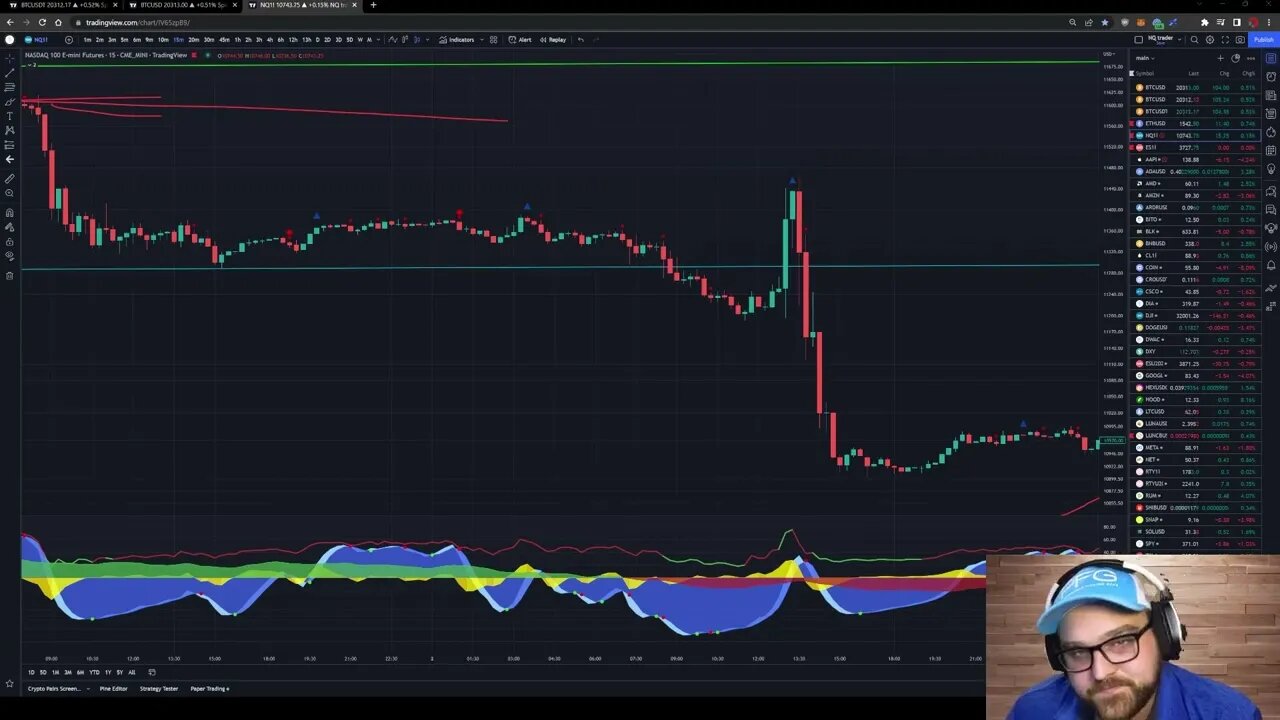Viewport: 1280px width, 720px height.
Task: Select the ruler measure tool
Action: (9, 178)
